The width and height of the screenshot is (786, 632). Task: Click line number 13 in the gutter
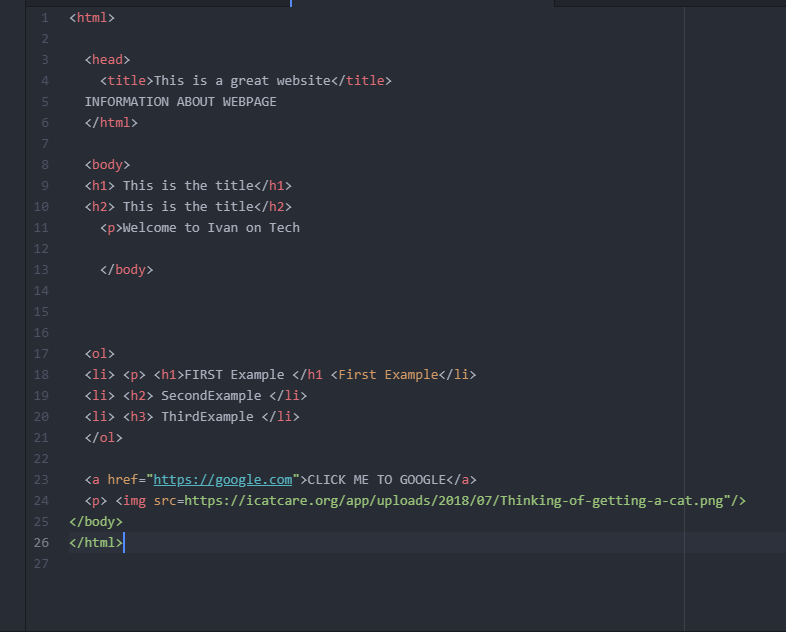41,270
